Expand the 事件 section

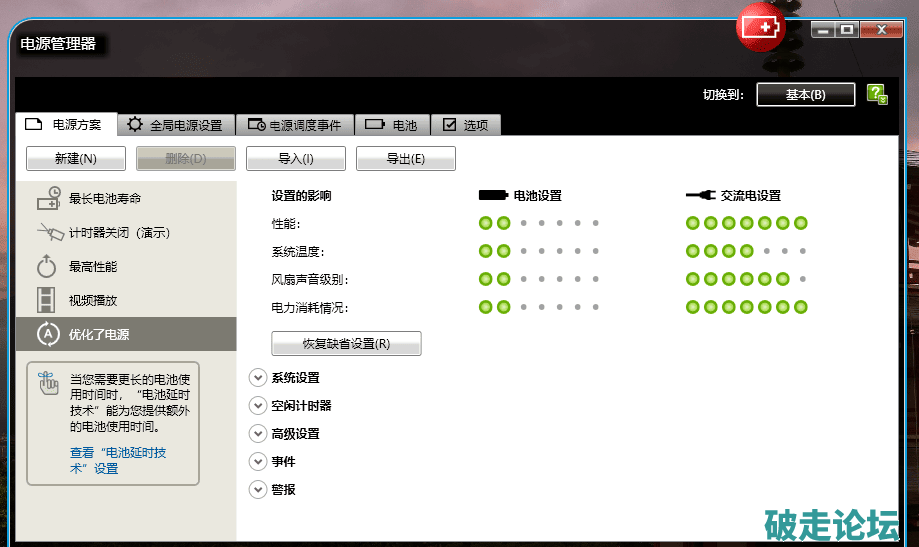(x=257, y=462)
